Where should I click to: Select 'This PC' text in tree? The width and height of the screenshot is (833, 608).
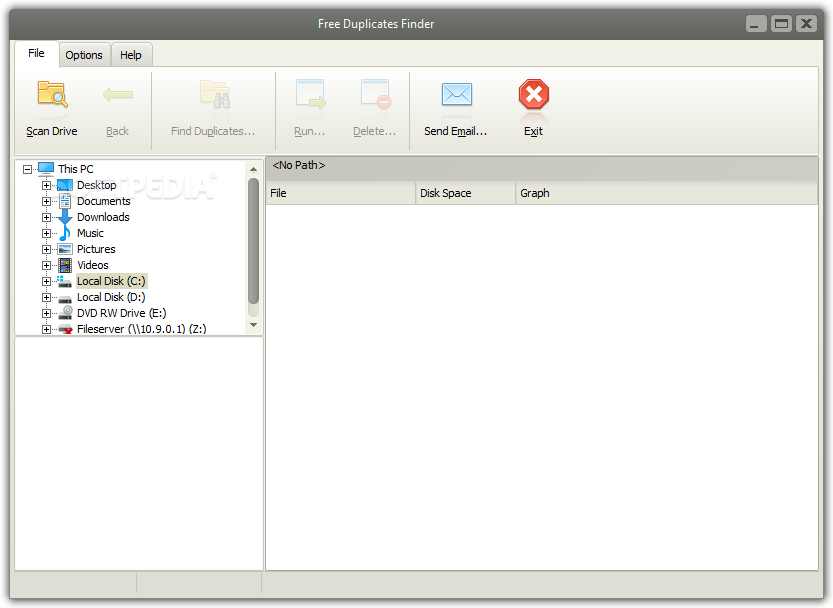(x=75, y=169)
